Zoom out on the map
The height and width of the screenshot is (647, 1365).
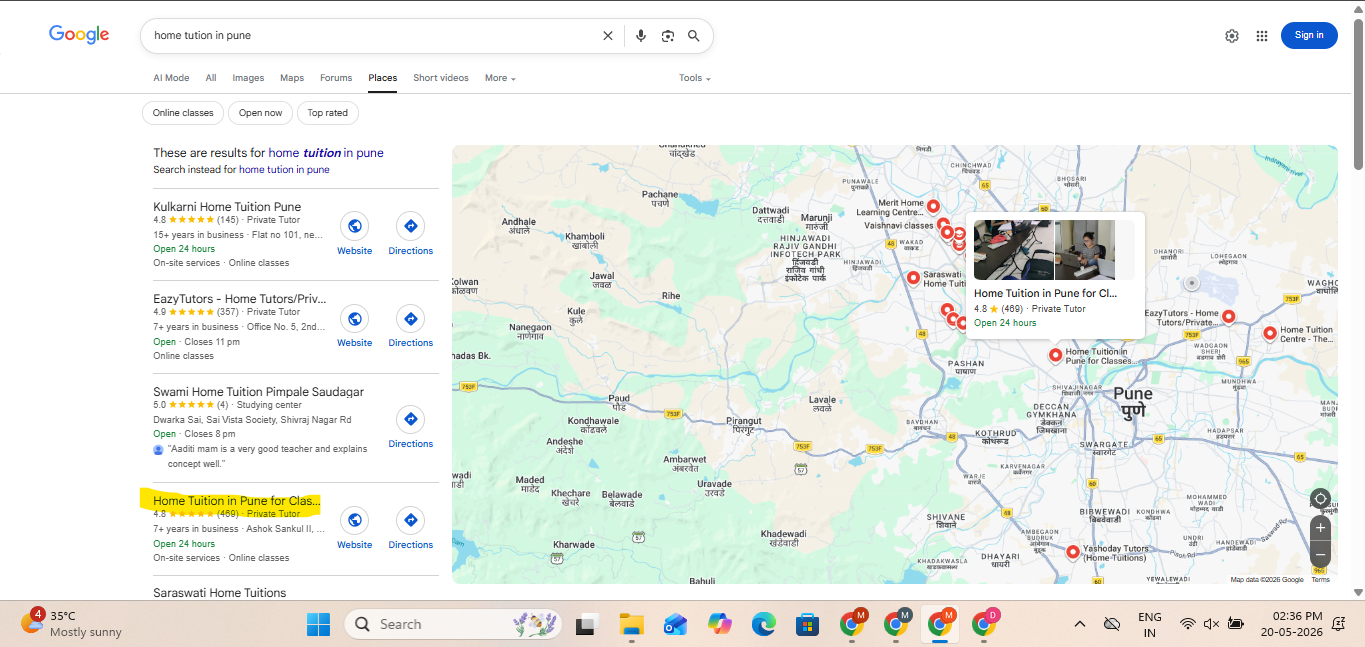point(1320,554)
